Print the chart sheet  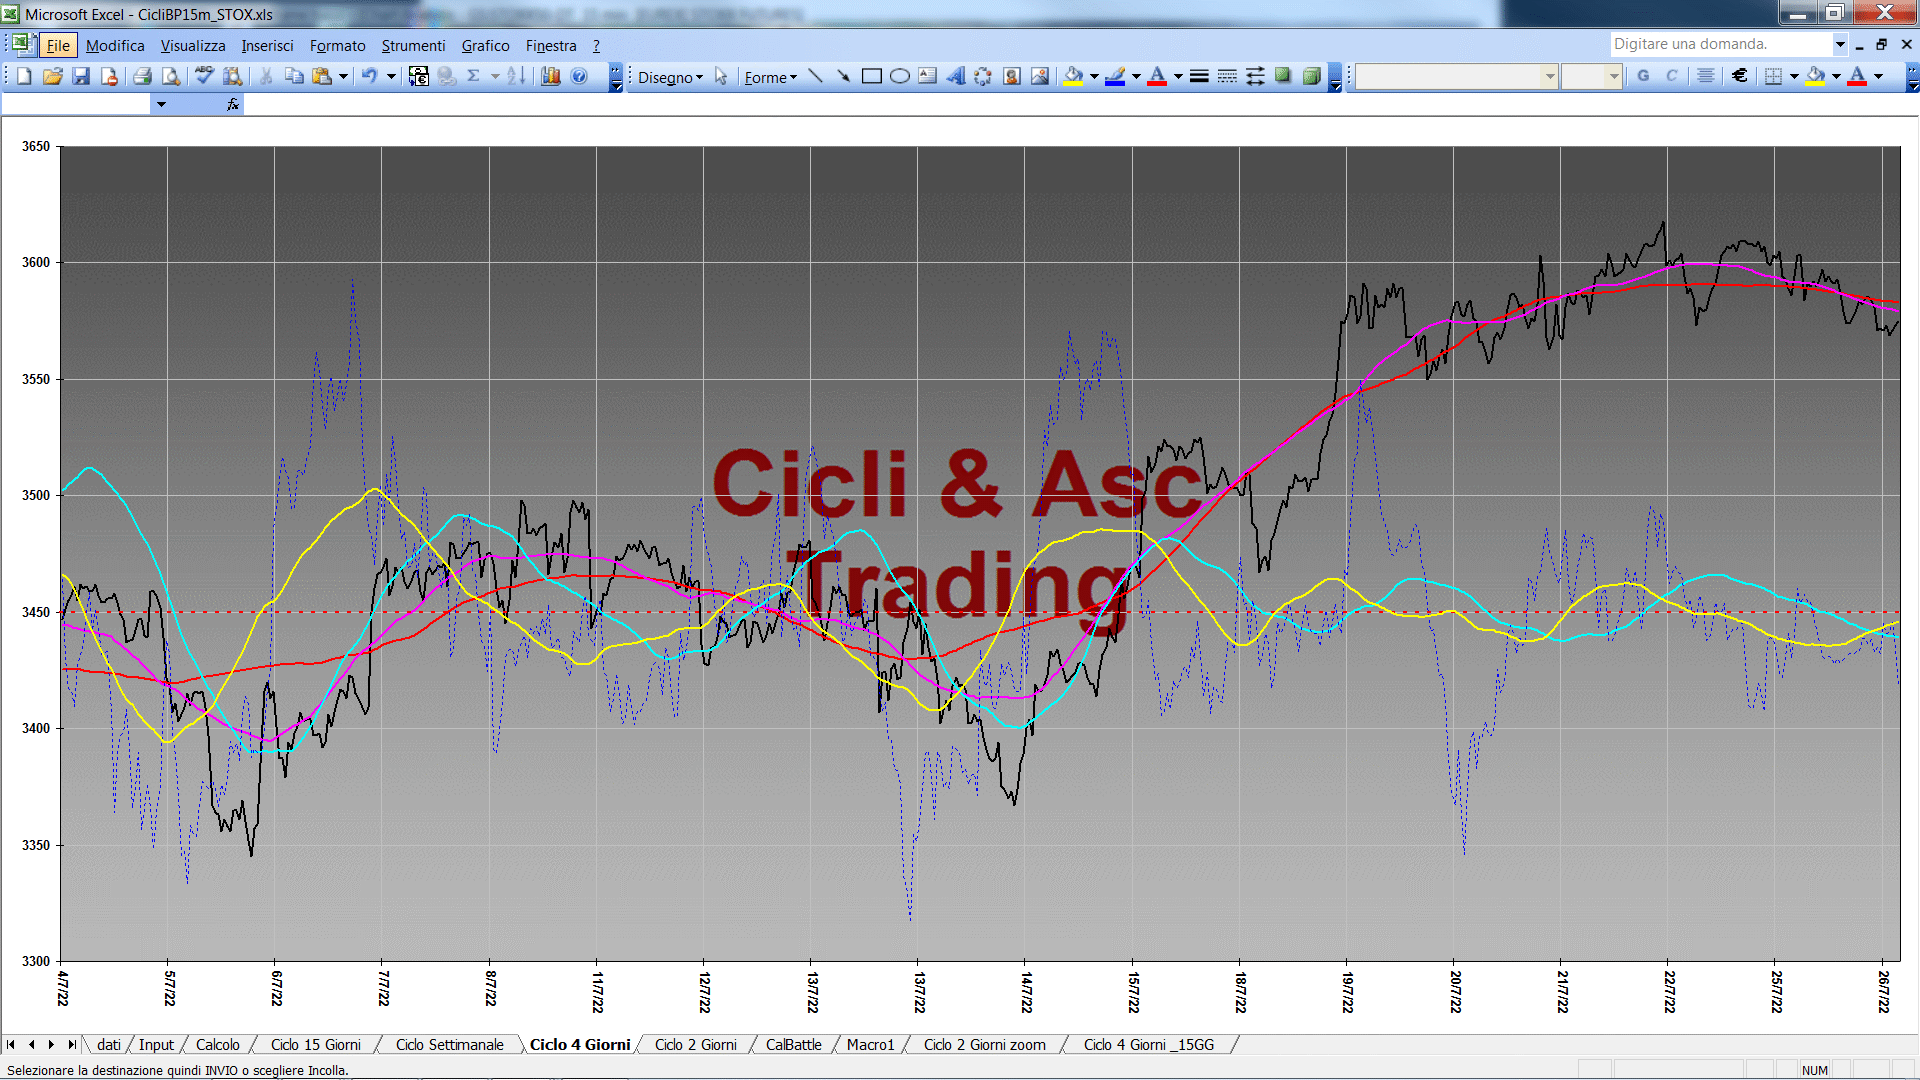click(143, 76)
